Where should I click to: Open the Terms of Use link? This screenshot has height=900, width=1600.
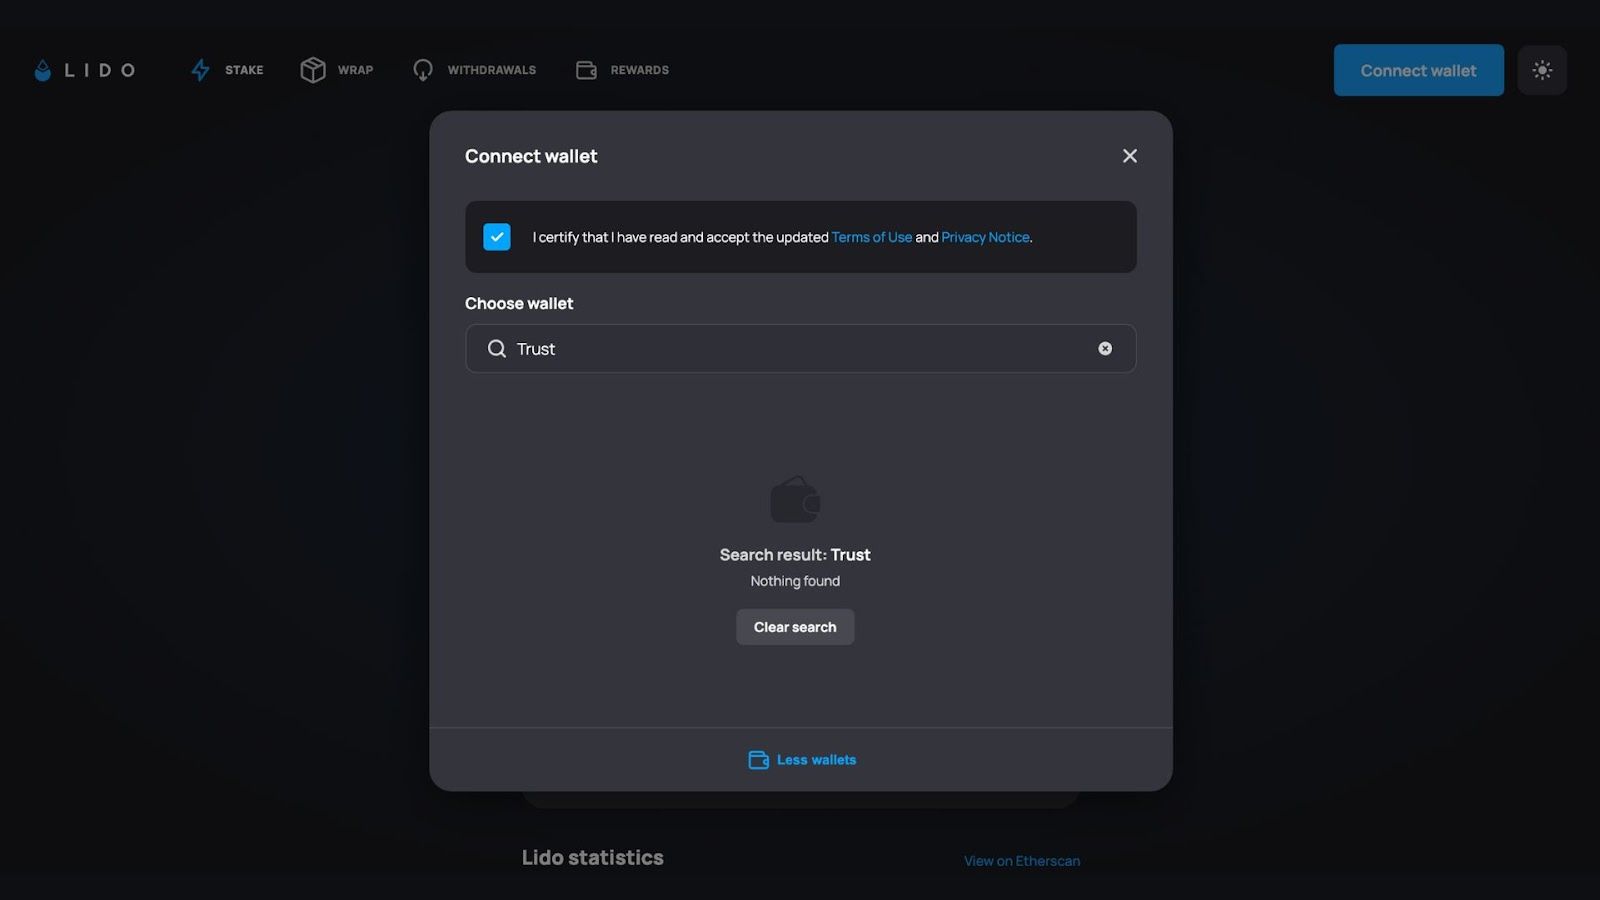coord(872,237)
